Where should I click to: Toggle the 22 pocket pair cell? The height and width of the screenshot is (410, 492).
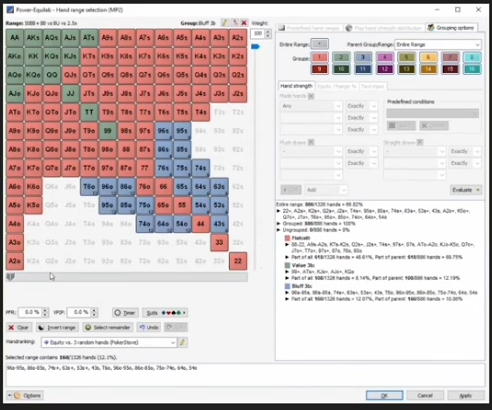238,261
